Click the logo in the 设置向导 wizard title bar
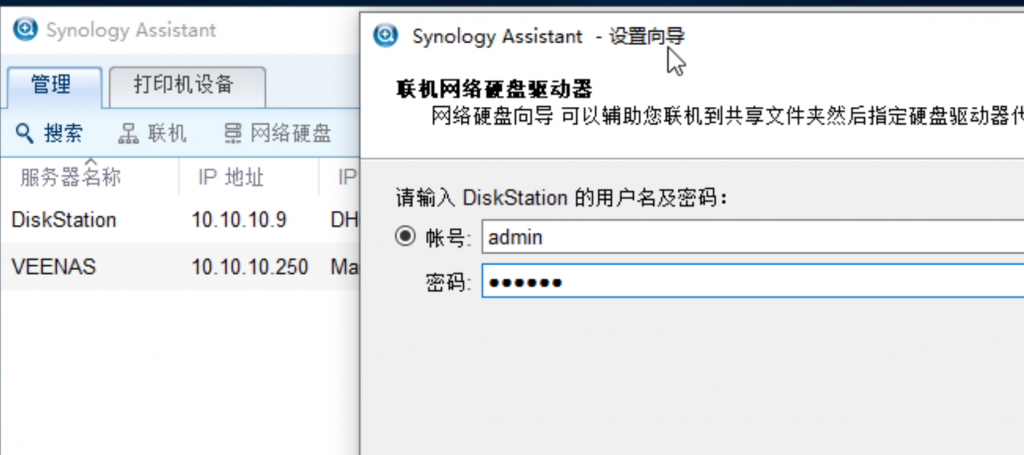 [386, 36]
